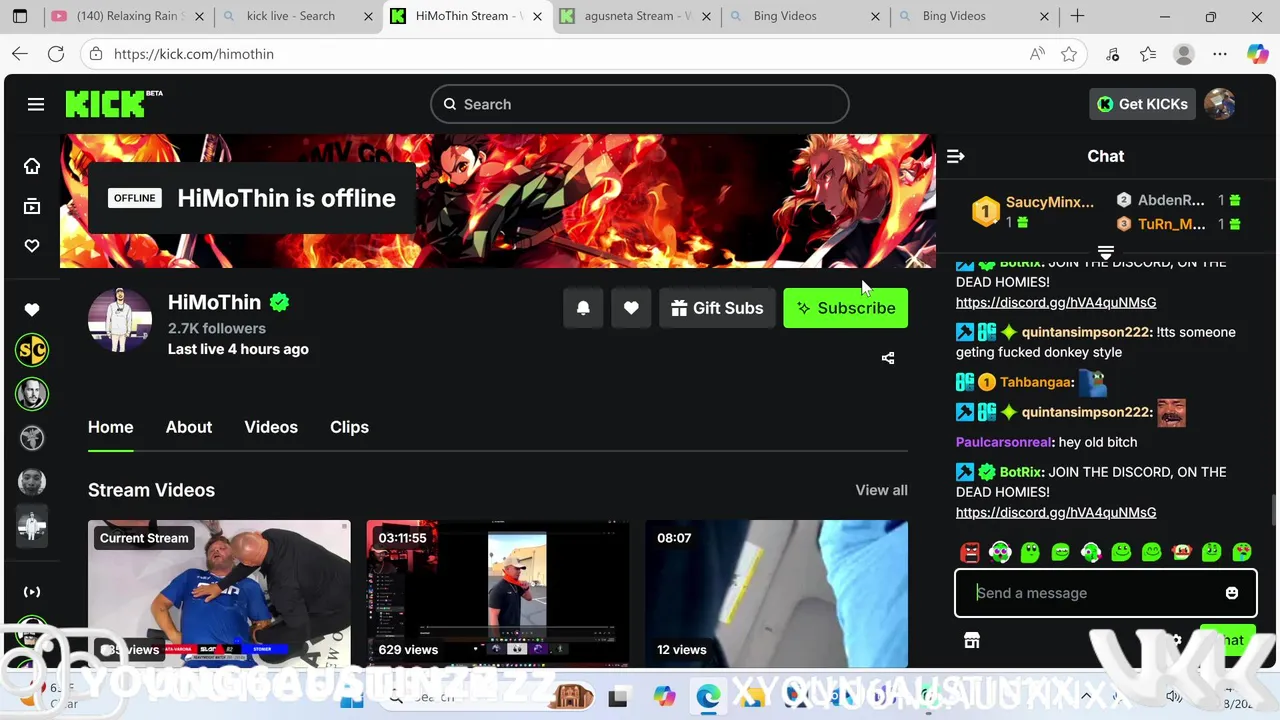Screen dimensions: 1280x720
Task: Click the chat panel vertical scrollbar
Action: click(x=1274, y=508)
